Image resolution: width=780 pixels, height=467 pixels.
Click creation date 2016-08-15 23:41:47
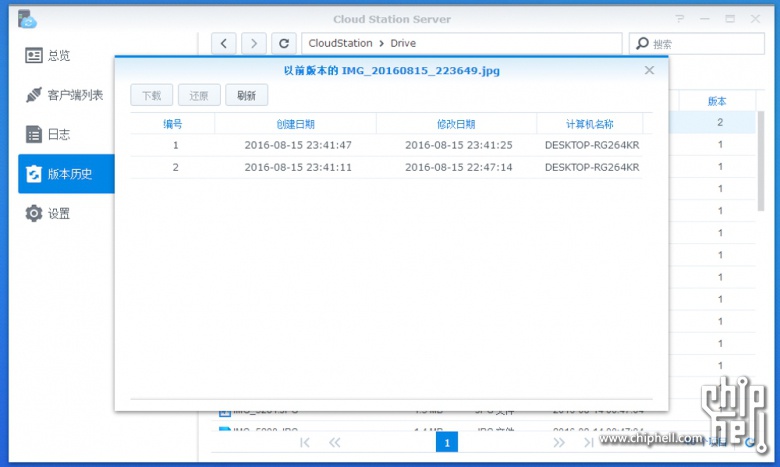point(298,145)
